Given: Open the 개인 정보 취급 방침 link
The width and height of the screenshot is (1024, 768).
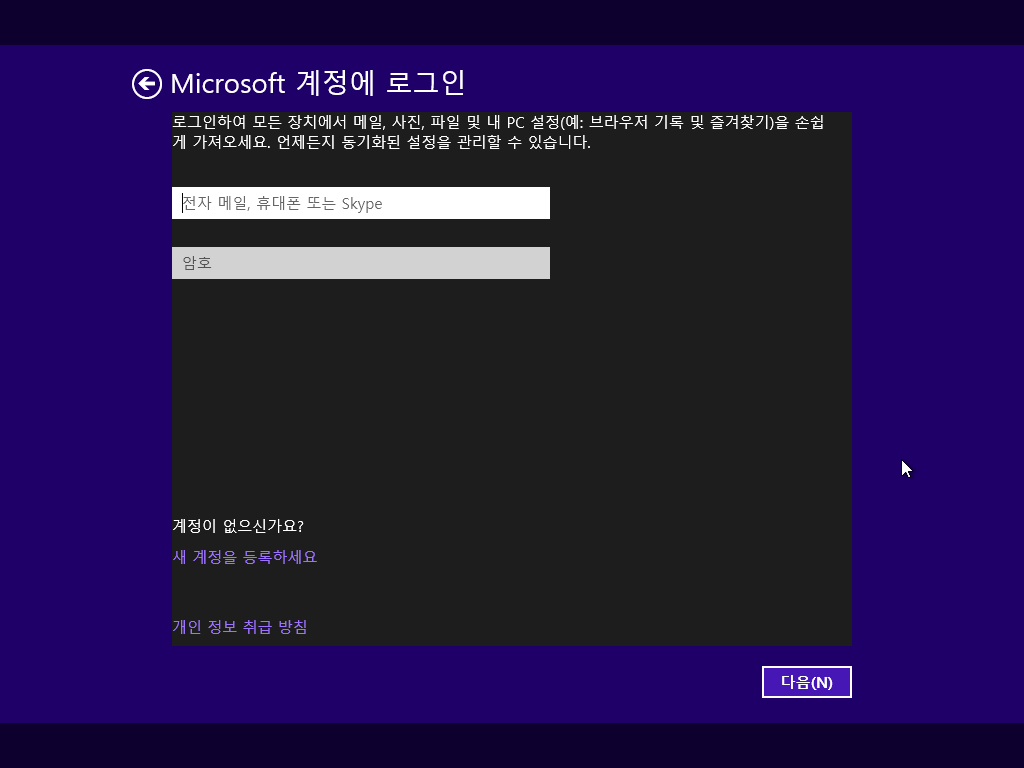Looking at the screenshot, I should pos(240,627).
